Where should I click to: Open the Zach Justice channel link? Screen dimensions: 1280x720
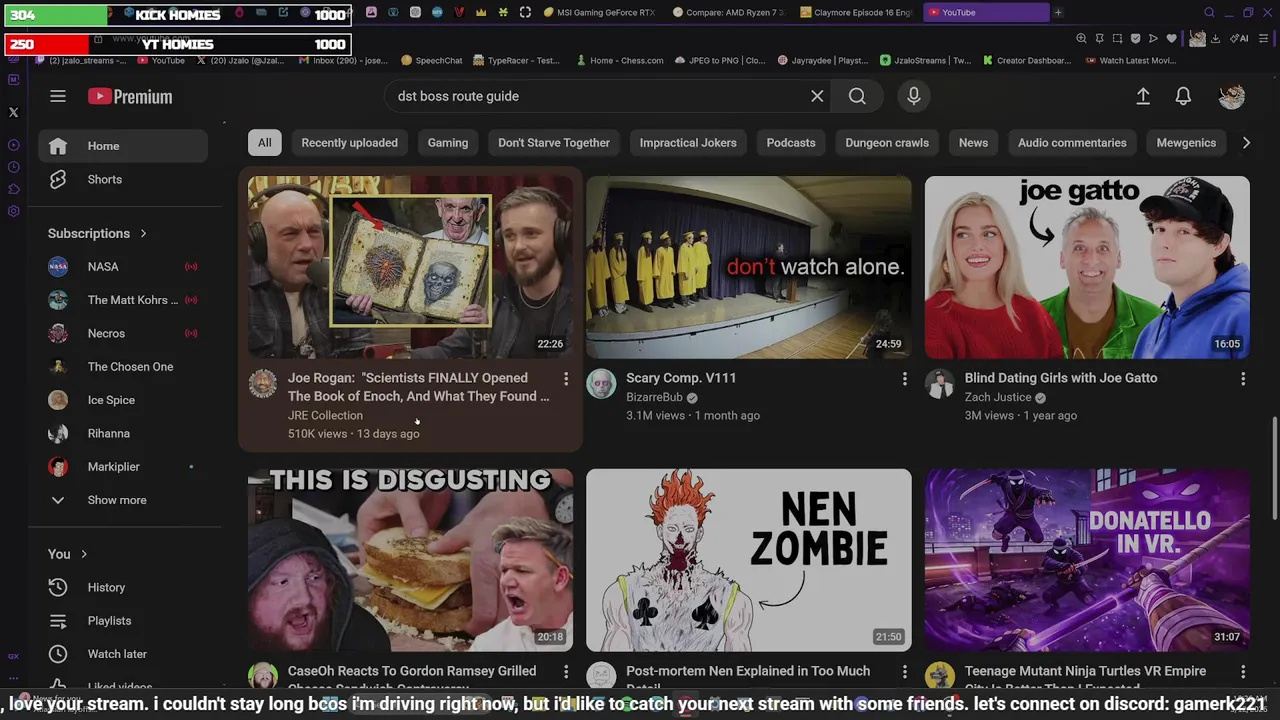point(998,397)
